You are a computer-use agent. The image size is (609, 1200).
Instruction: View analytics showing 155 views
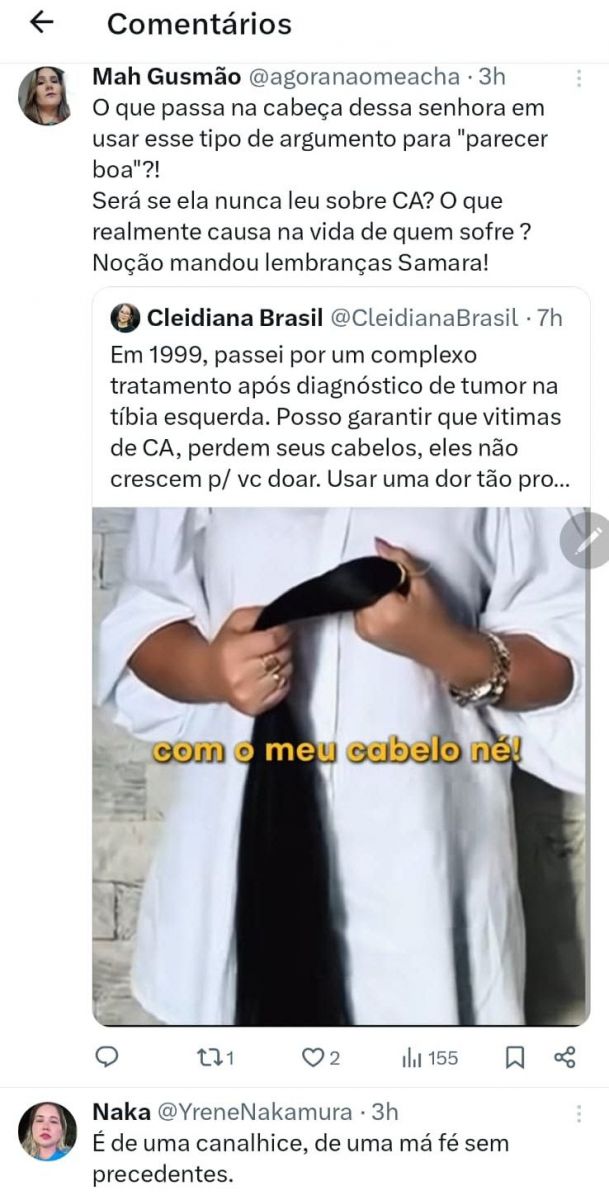tap(429, 1057)
